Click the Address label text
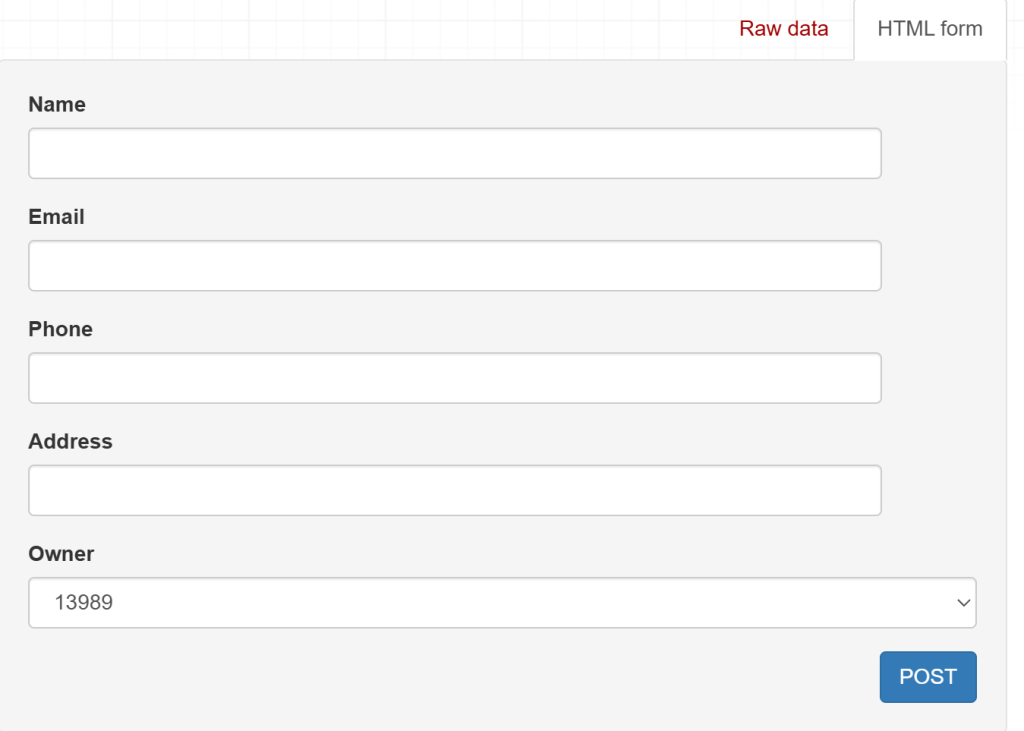Screen dimensions: 1024x731 coord(71,441)
